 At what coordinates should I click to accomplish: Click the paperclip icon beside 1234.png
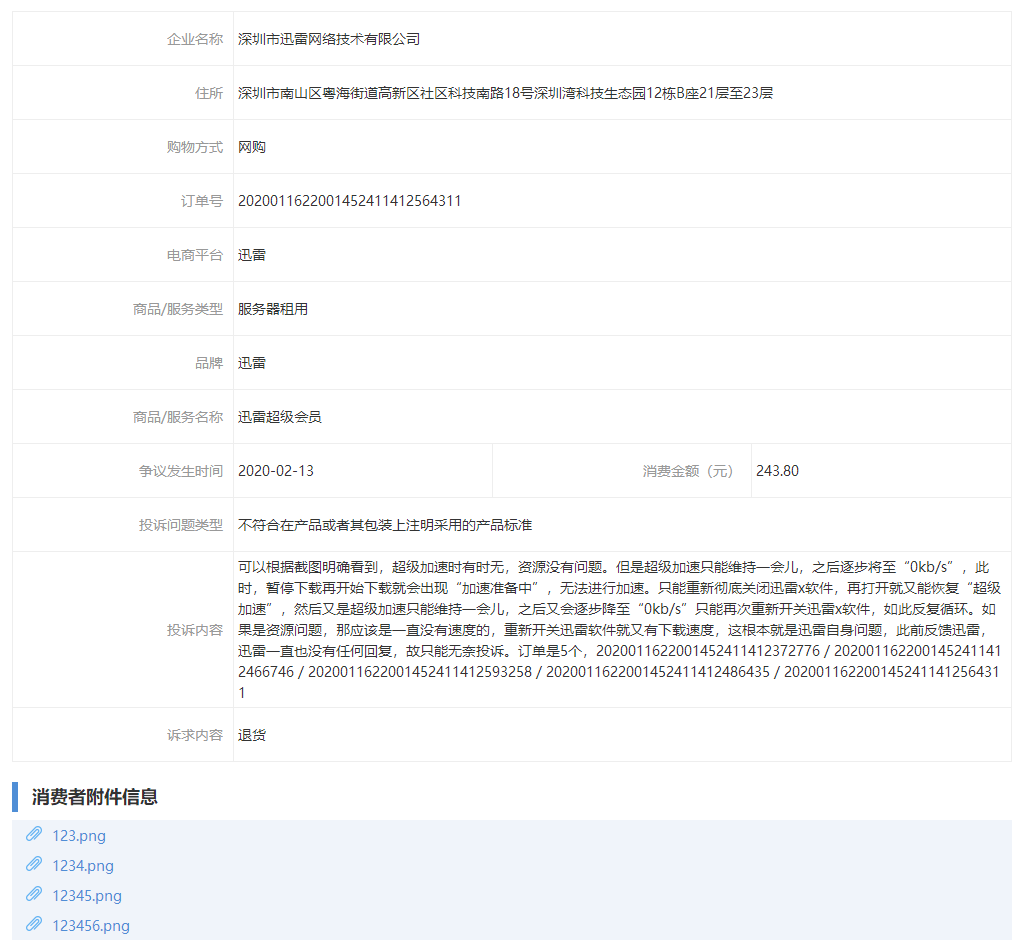pyautogui.click(x=37, y=865)
